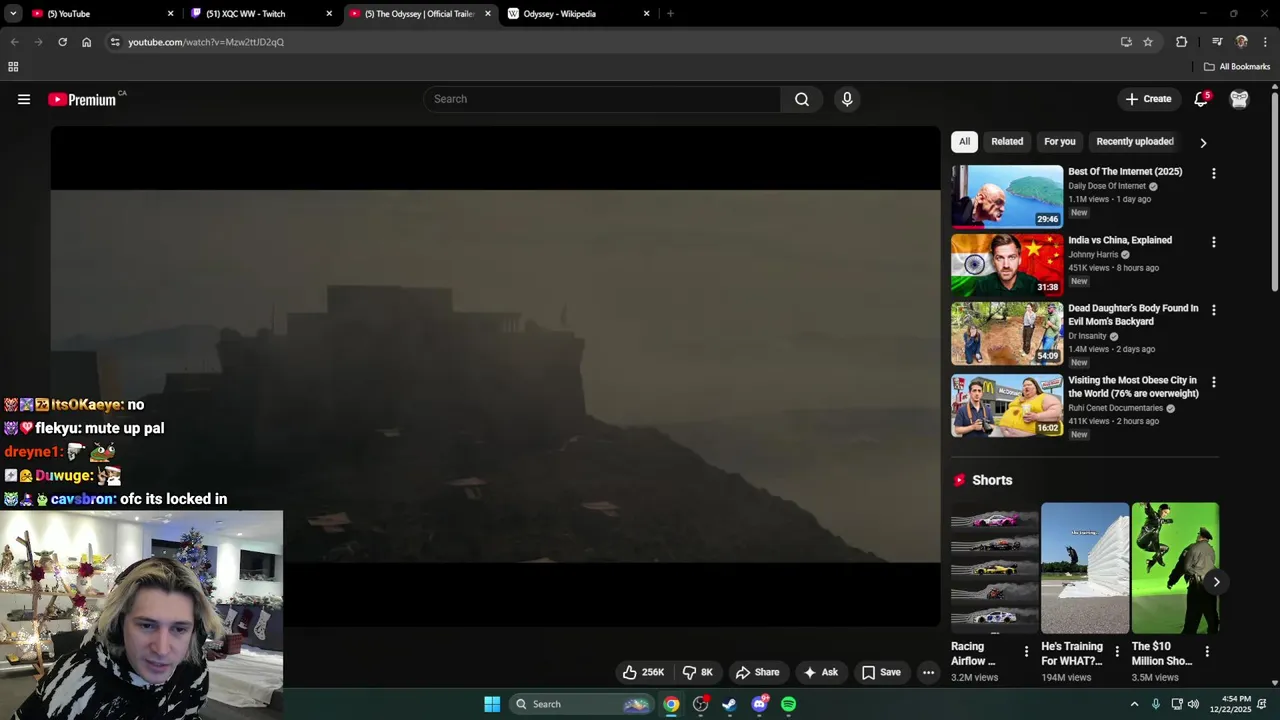
Task: Dislike the video with thumbs down
Action: (x=698, y=672)
